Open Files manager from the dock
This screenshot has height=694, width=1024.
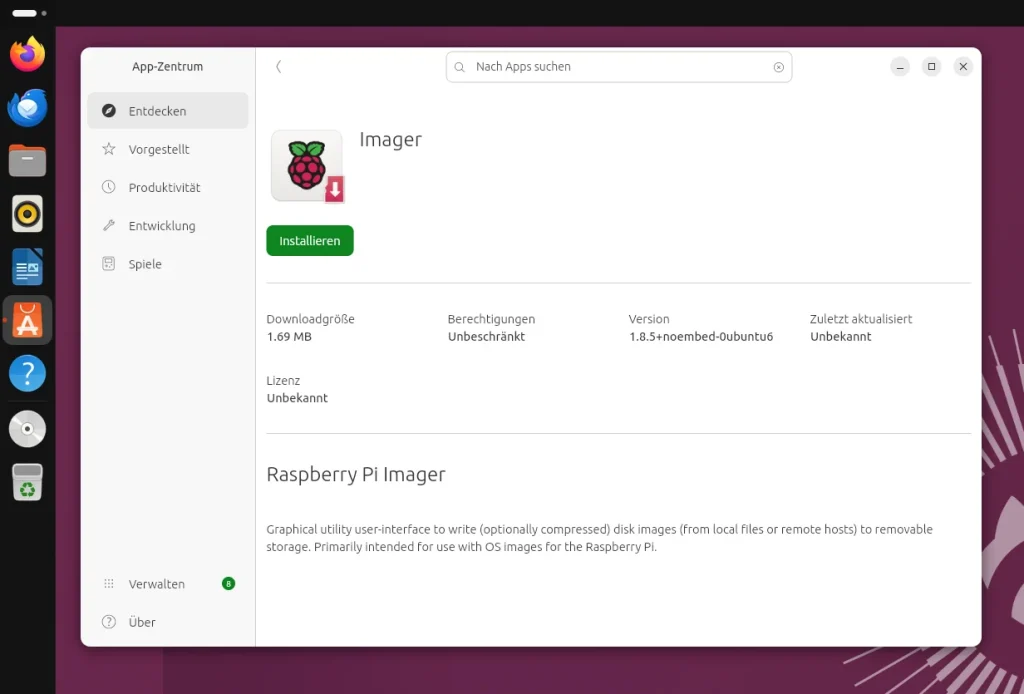pyautogui.click(x=27, y=161)
